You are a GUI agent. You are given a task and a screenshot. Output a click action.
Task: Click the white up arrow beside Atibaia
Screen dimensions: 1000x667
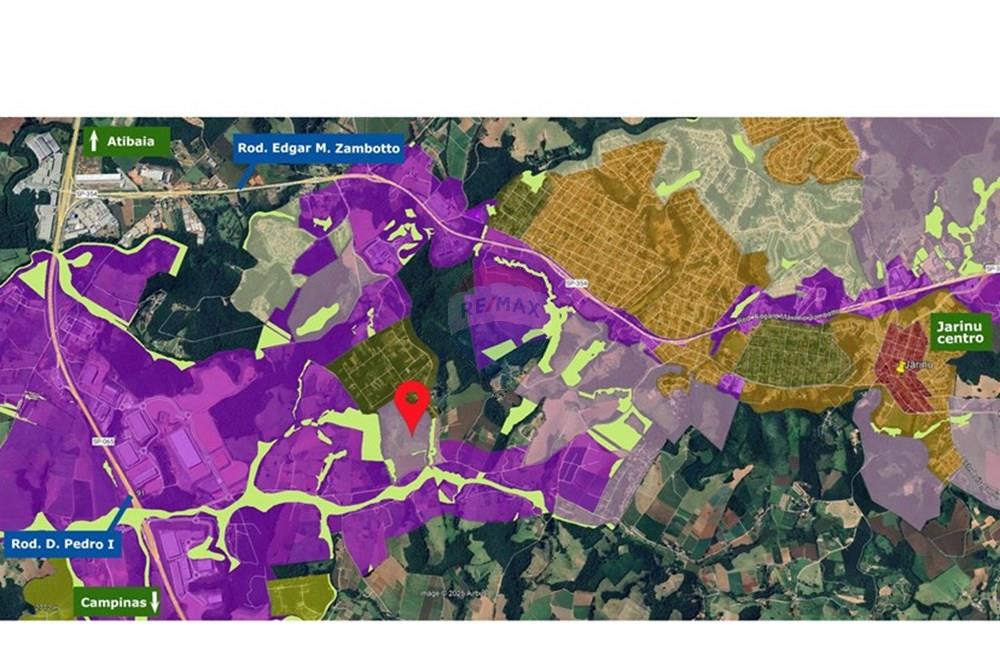[94, 141]
